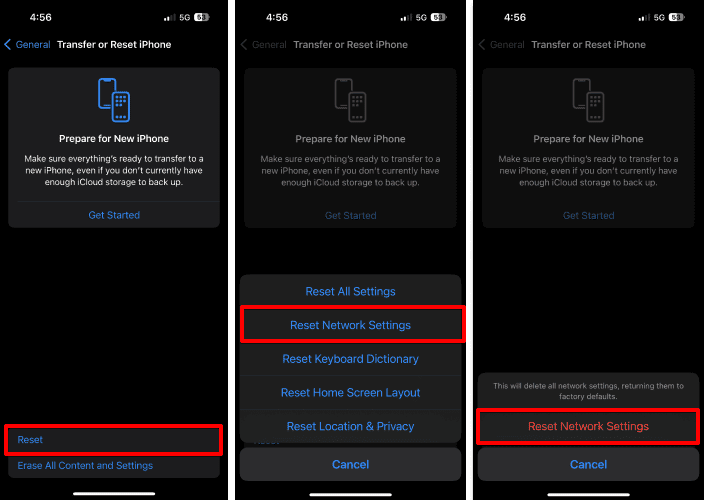Confirm red Reset Network Settings button

(588, 426)
